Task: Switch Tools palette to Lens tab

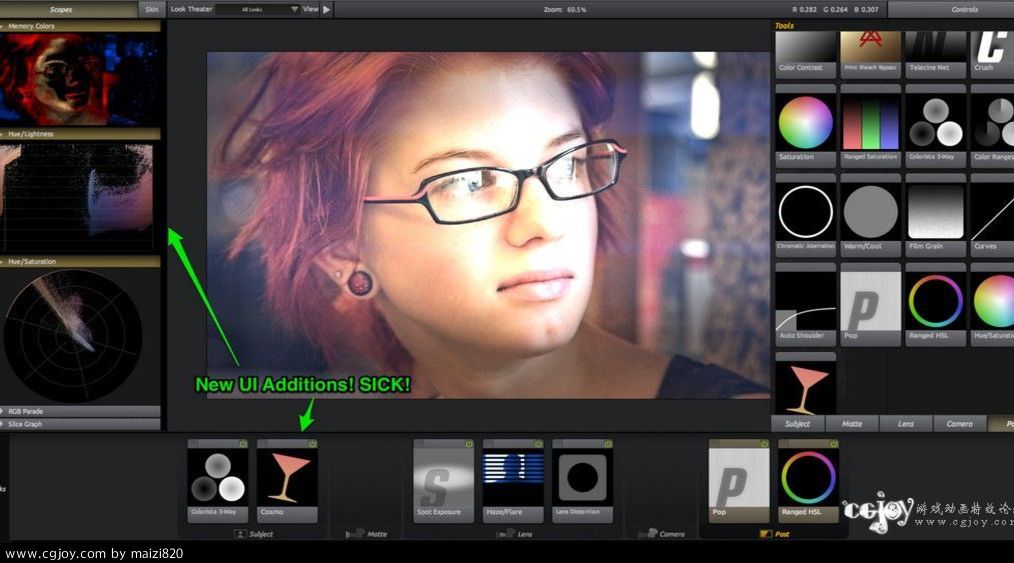Action: [906, 424]
